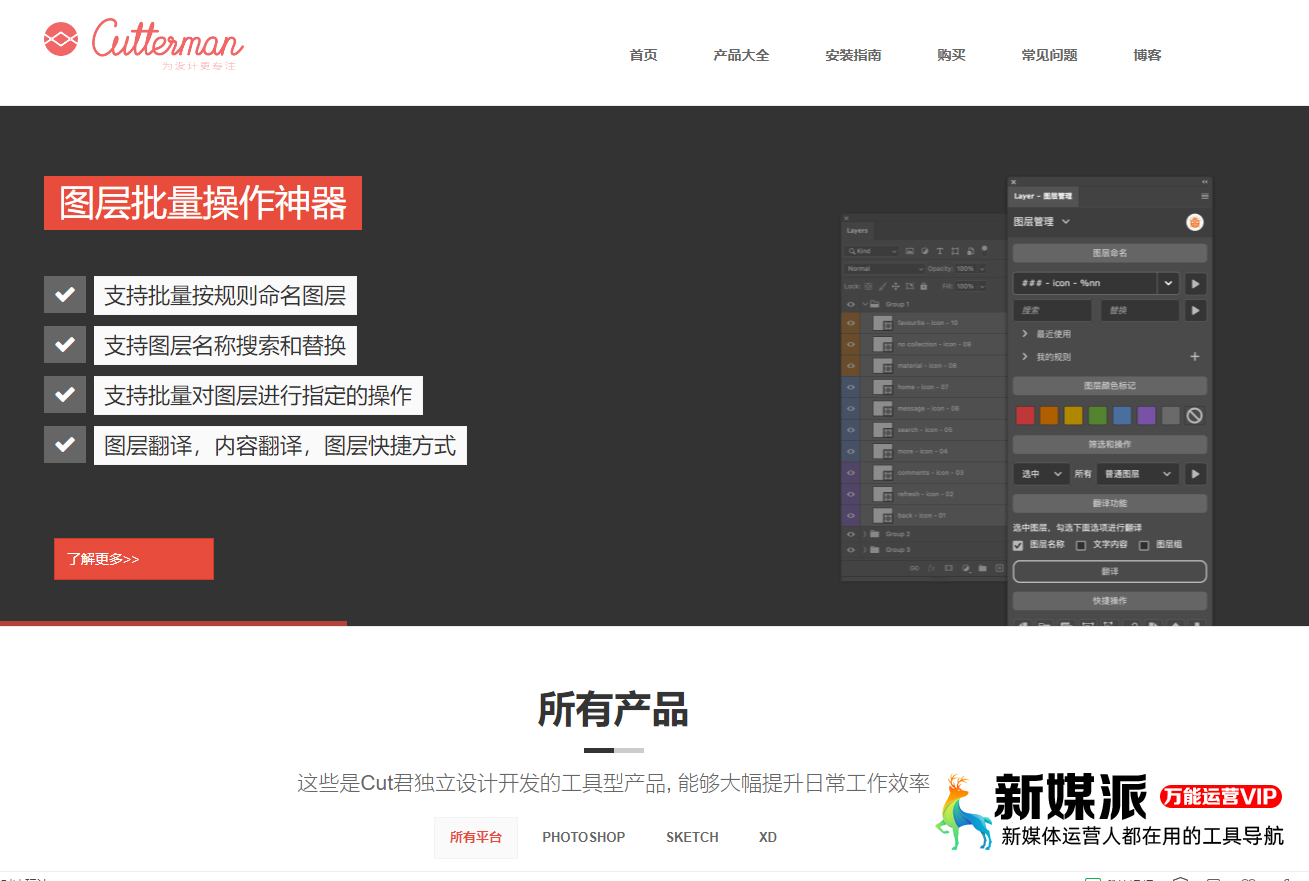
Task: Select the pixel layer filter icon
Action: click(909, 251)
